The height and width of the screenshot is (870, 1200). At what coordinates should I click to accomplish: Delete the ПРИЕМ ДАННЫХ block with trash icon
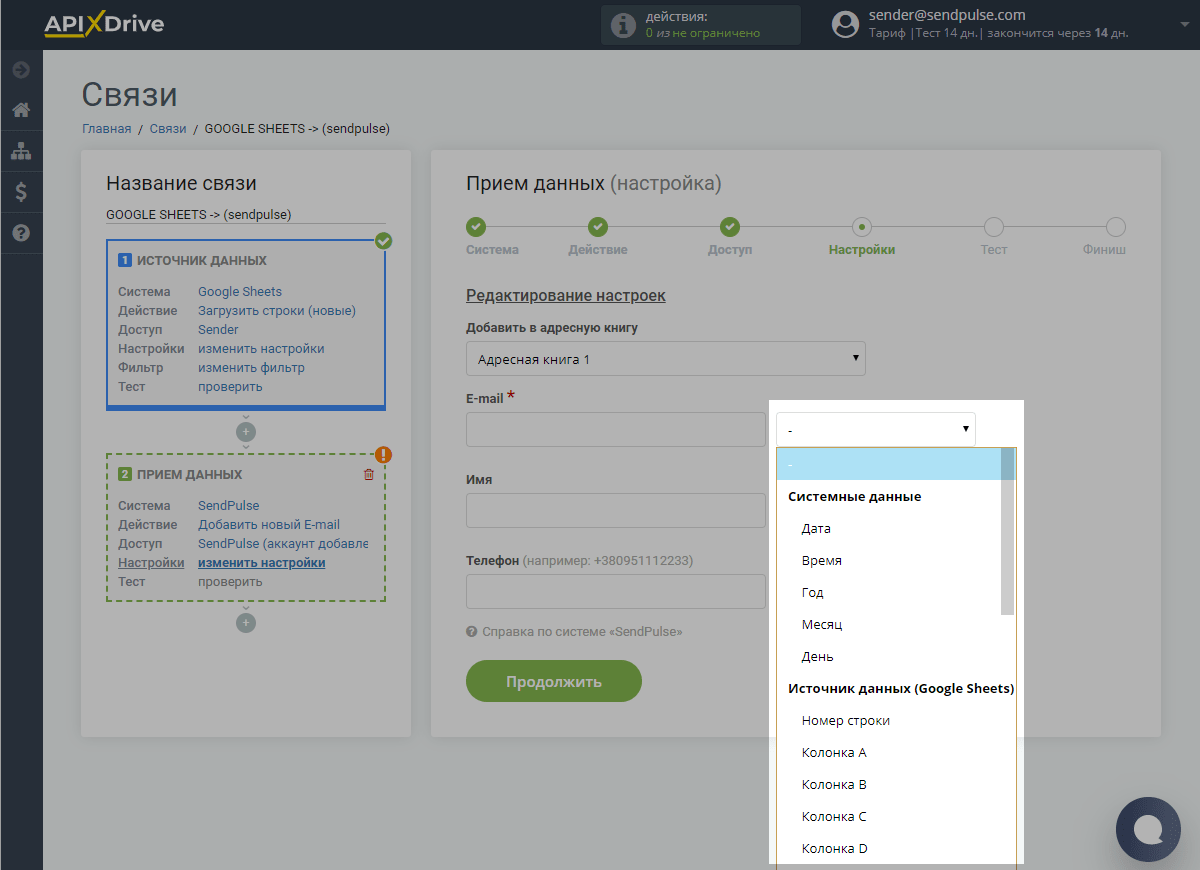pyautogui.click(x=369, y=475)
